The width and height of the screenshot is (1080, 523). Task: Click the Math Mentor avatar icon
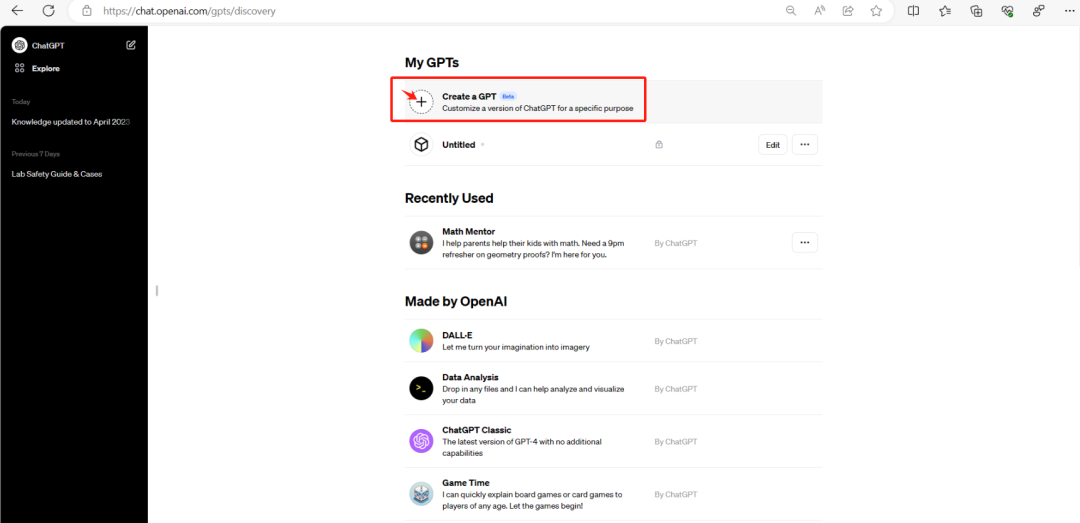421,242
